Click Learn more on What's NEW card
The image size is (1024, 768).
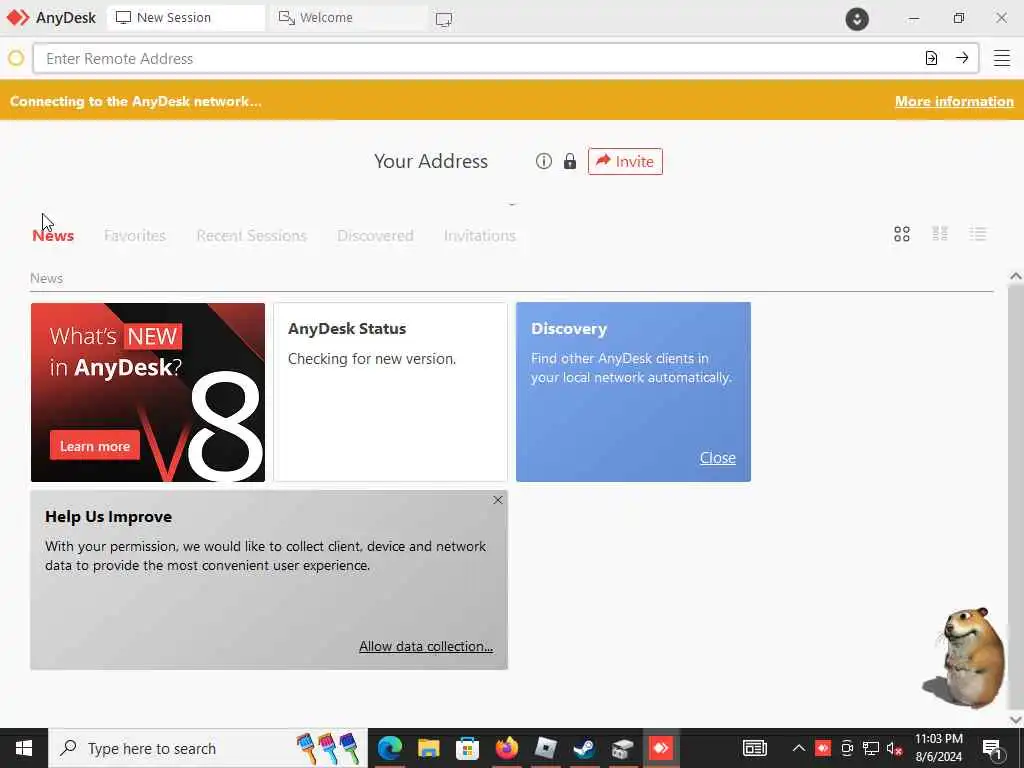pyautogui.click(x=95, y=446)
